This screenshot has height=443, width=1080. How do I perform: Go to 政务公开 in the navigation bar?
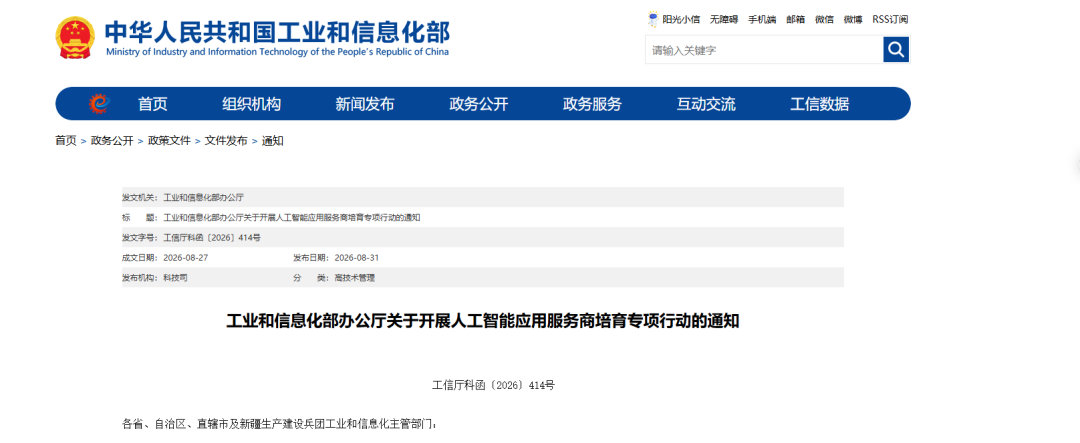coord(479,104)
